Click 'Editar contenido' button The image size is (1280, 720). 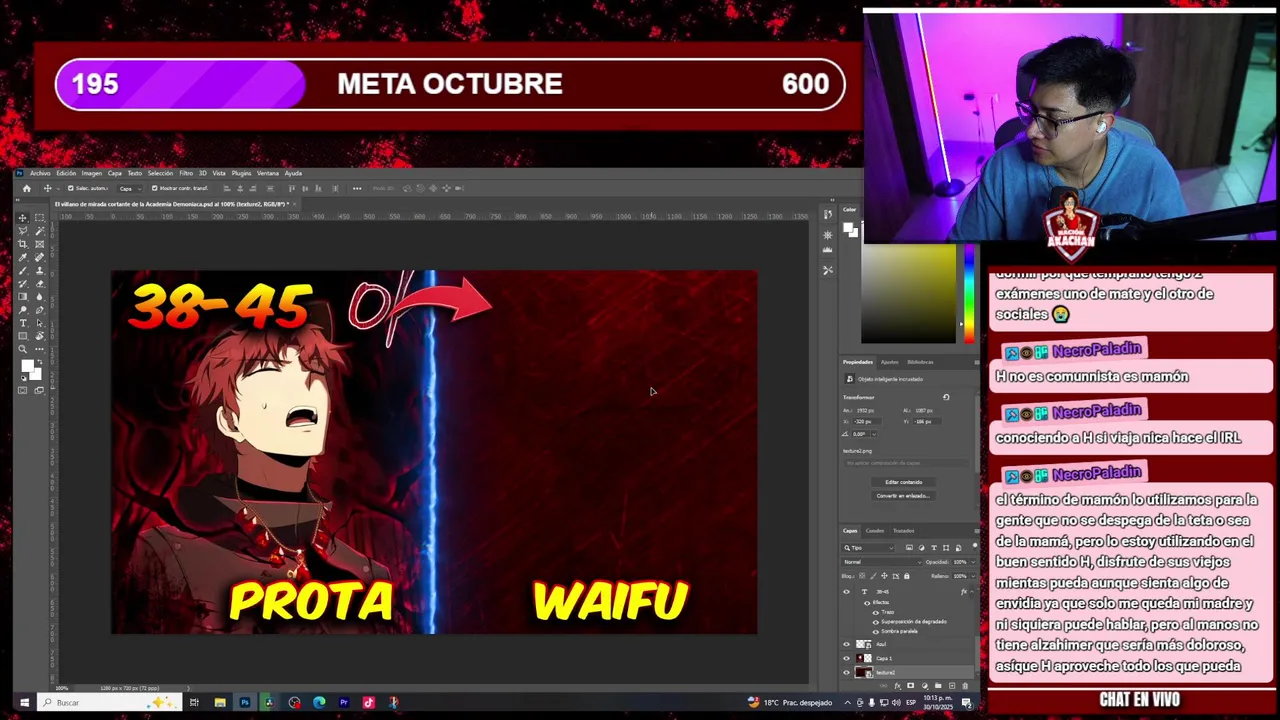click(903, 482)
